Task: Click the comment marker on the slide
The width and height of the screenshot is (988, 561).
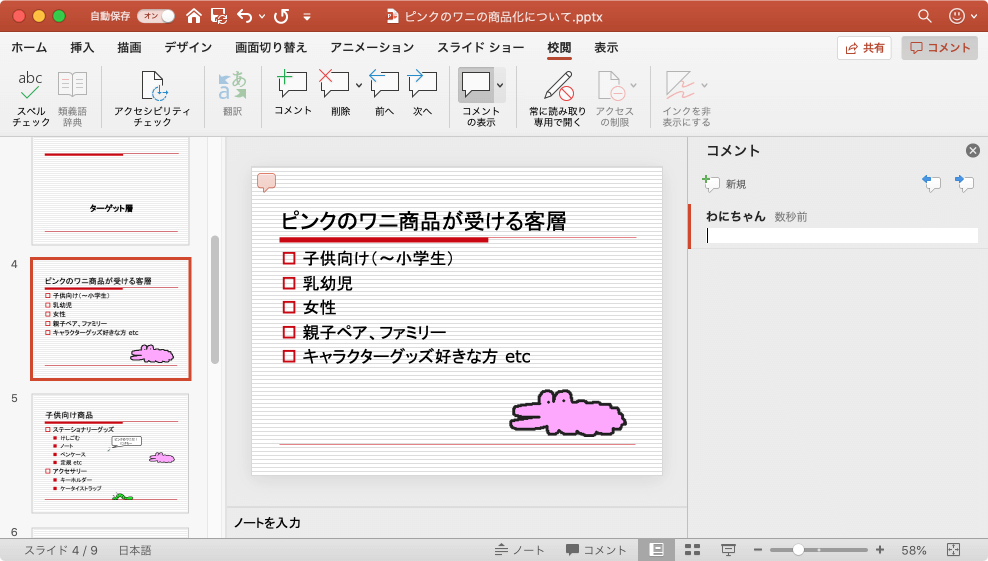Action: (x=266, y=181)
